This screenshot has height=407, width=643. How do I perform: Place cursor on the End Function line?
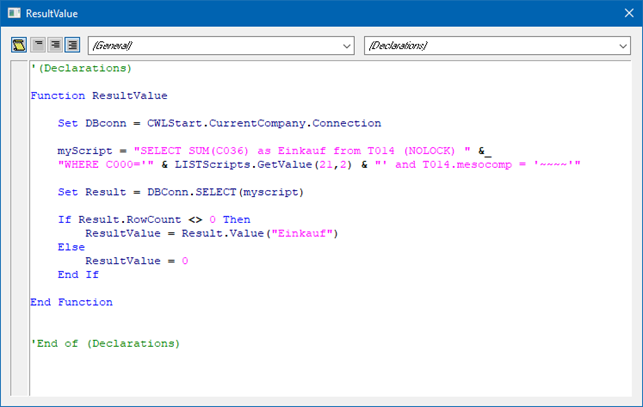[x=72, y=302]
